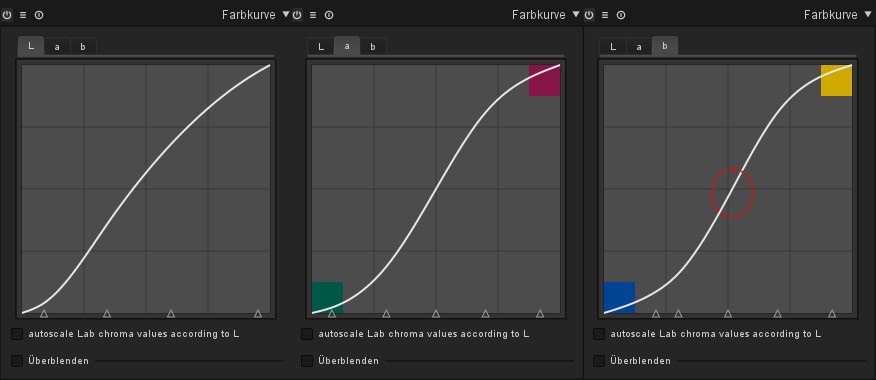
Task: Click first node triangle below the b curve
Action: click(x=656, y=314)
